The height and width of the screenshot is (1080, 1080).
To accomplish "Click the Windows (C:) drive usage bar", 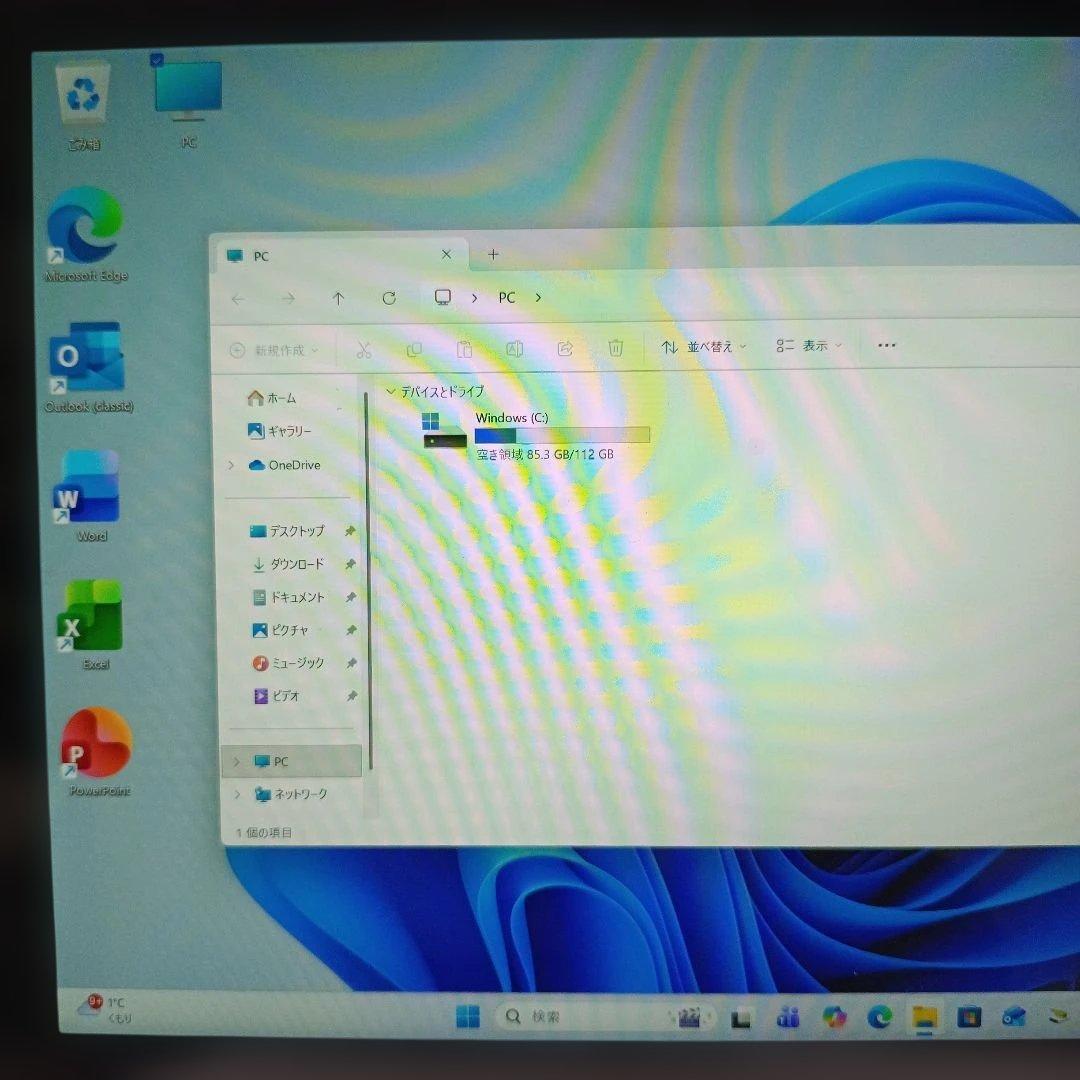I will (562, 434).
